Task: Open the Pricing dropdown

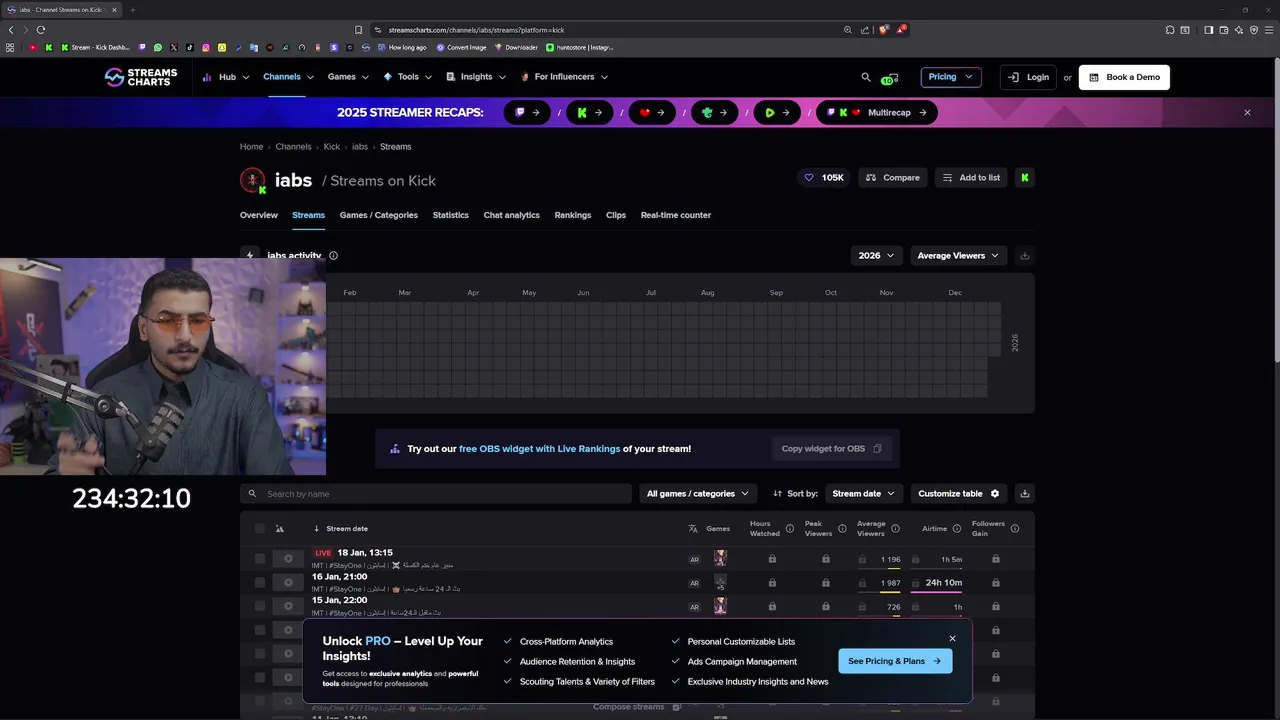Action: [x=950, y=77]
